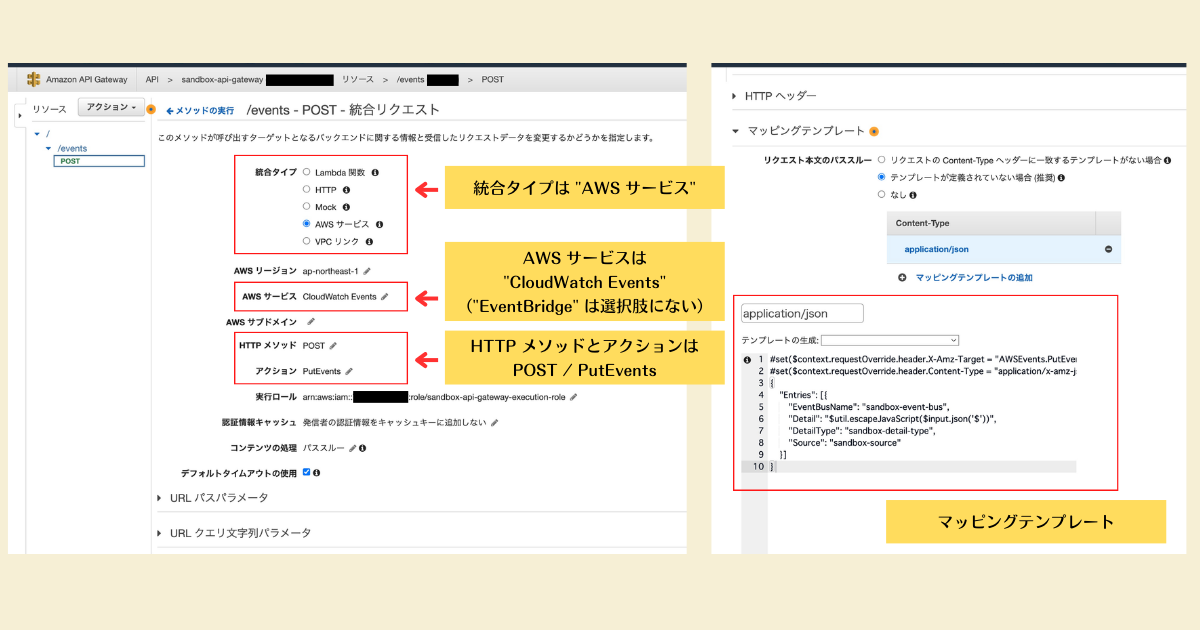Open API breadcrumb item
Viewport: 1200px width, 630px height.
(152, 79)
